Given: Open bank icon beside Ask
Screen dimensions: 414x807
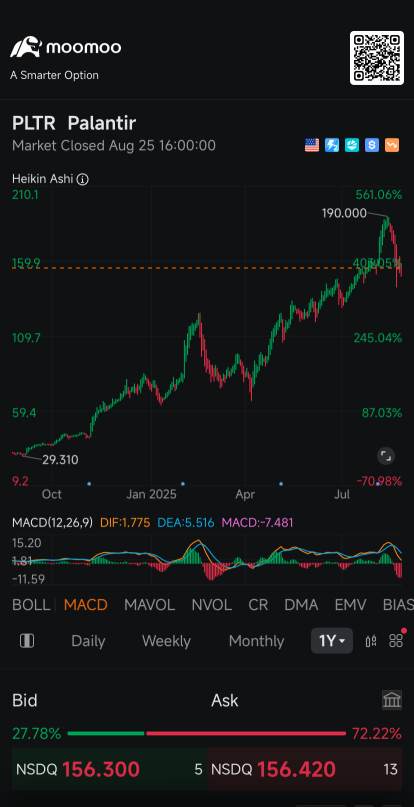Looking at the screenshot, I should (x=392, y=700).
